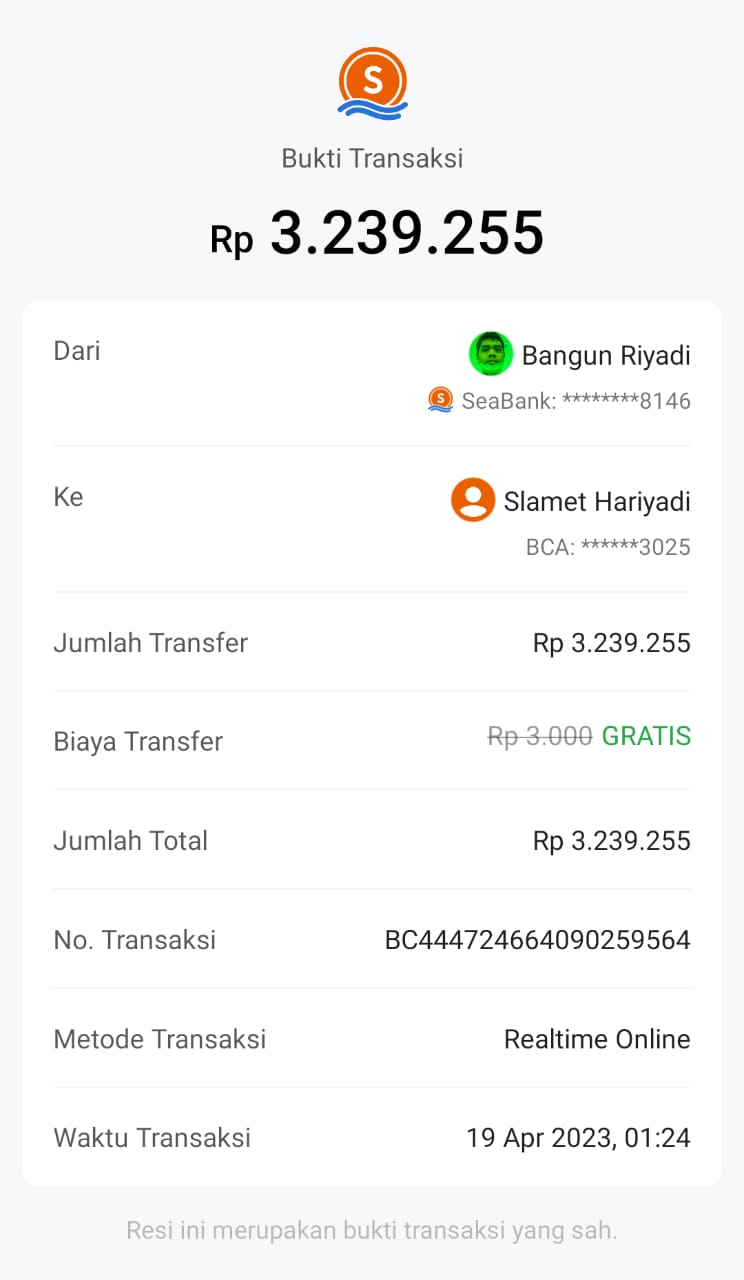Select the Jumlah Total amount value
Screen dimensions: 744x1280
(611, 840)
